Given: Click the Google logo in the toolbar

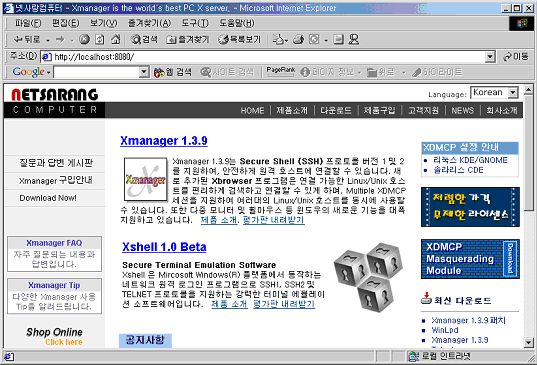Looking at the screenshot, I should [x=28, y=72].
